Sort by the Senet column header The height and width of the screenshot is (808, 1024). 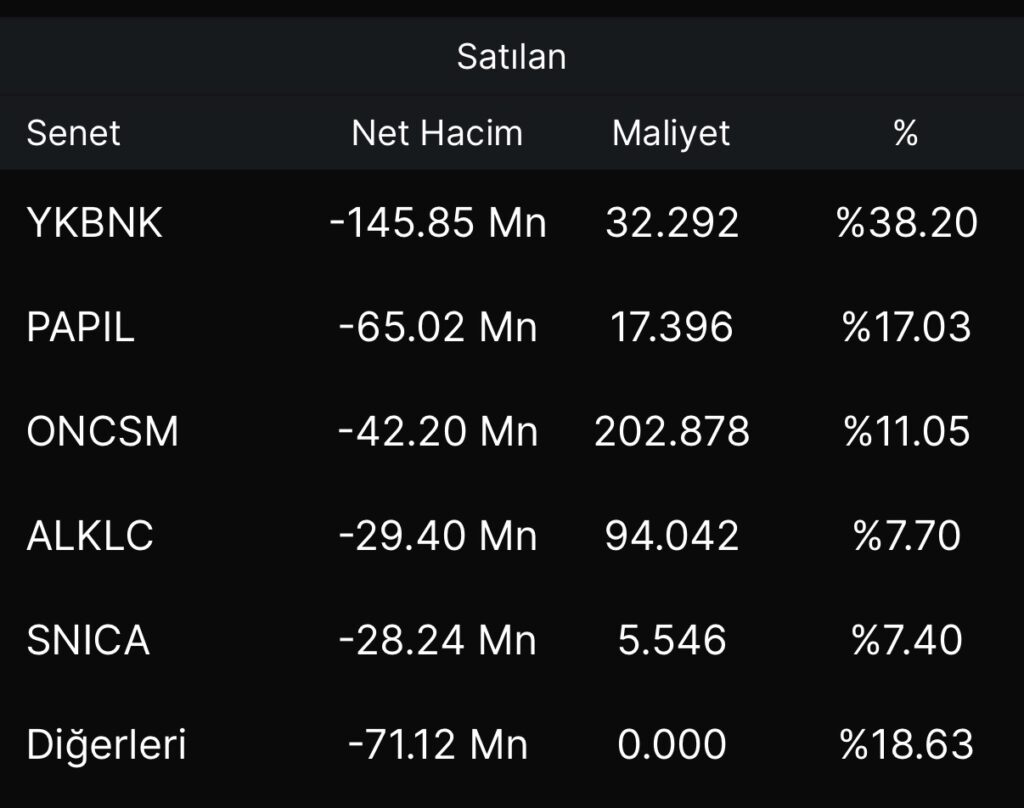pyautogui.click(x=73, y=133)
